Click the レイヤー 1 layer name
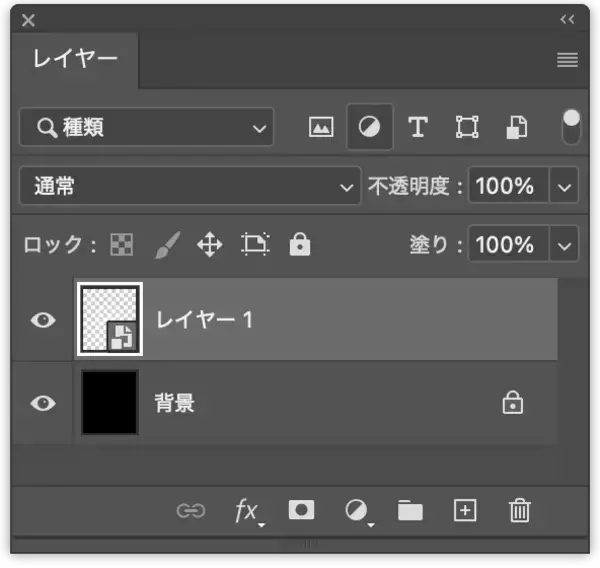This screenshot has height=568, width=600. click(x=205, y=319)
